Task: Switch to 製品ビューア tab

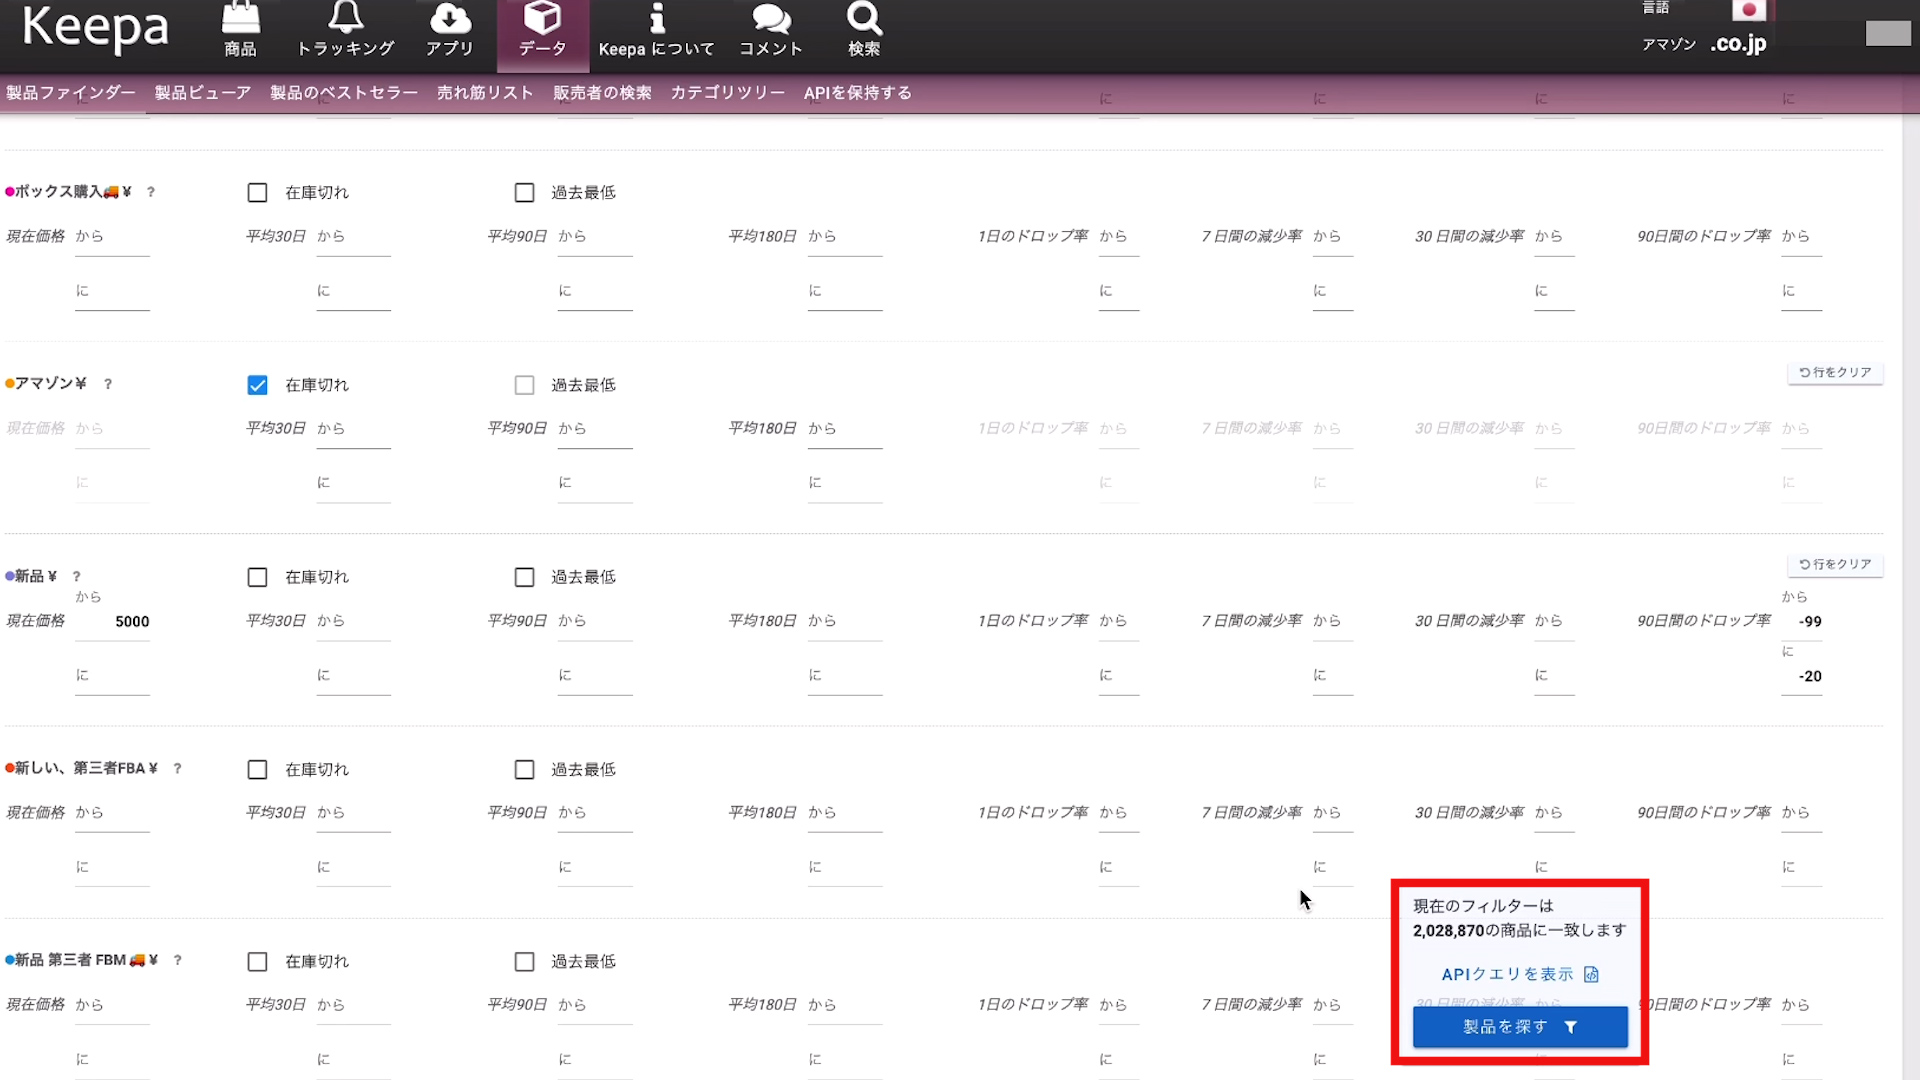Action: point(202,93)
